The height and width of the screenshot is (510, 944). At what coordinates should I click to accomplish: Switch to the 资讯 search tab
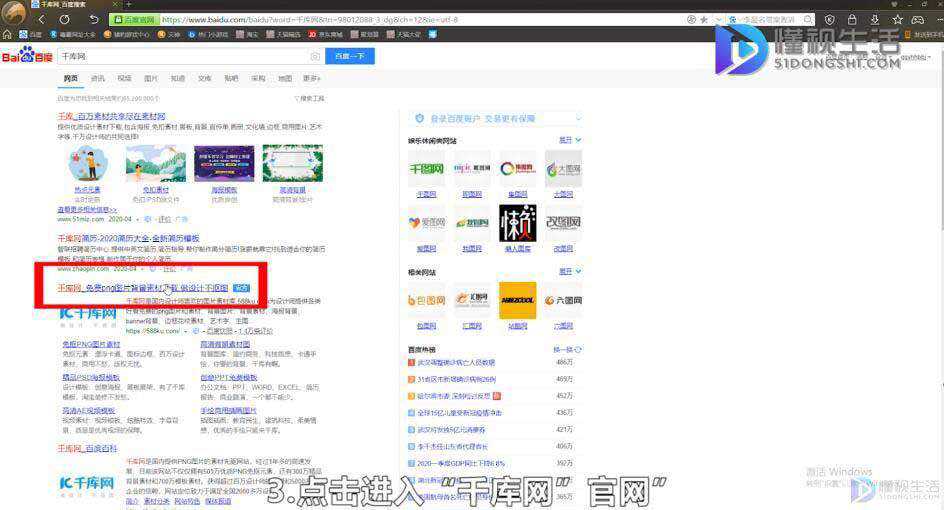[98, 78]
